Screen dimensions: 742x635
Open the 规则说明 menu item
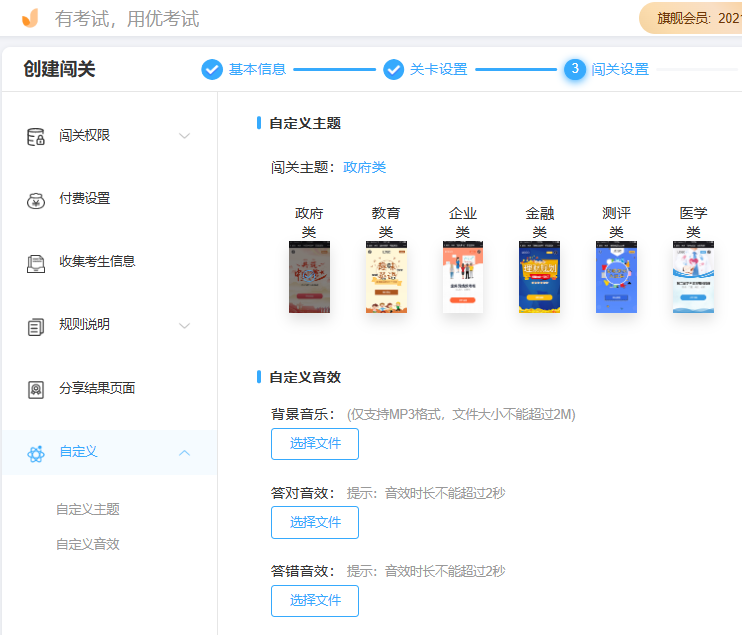click(109, 326)
